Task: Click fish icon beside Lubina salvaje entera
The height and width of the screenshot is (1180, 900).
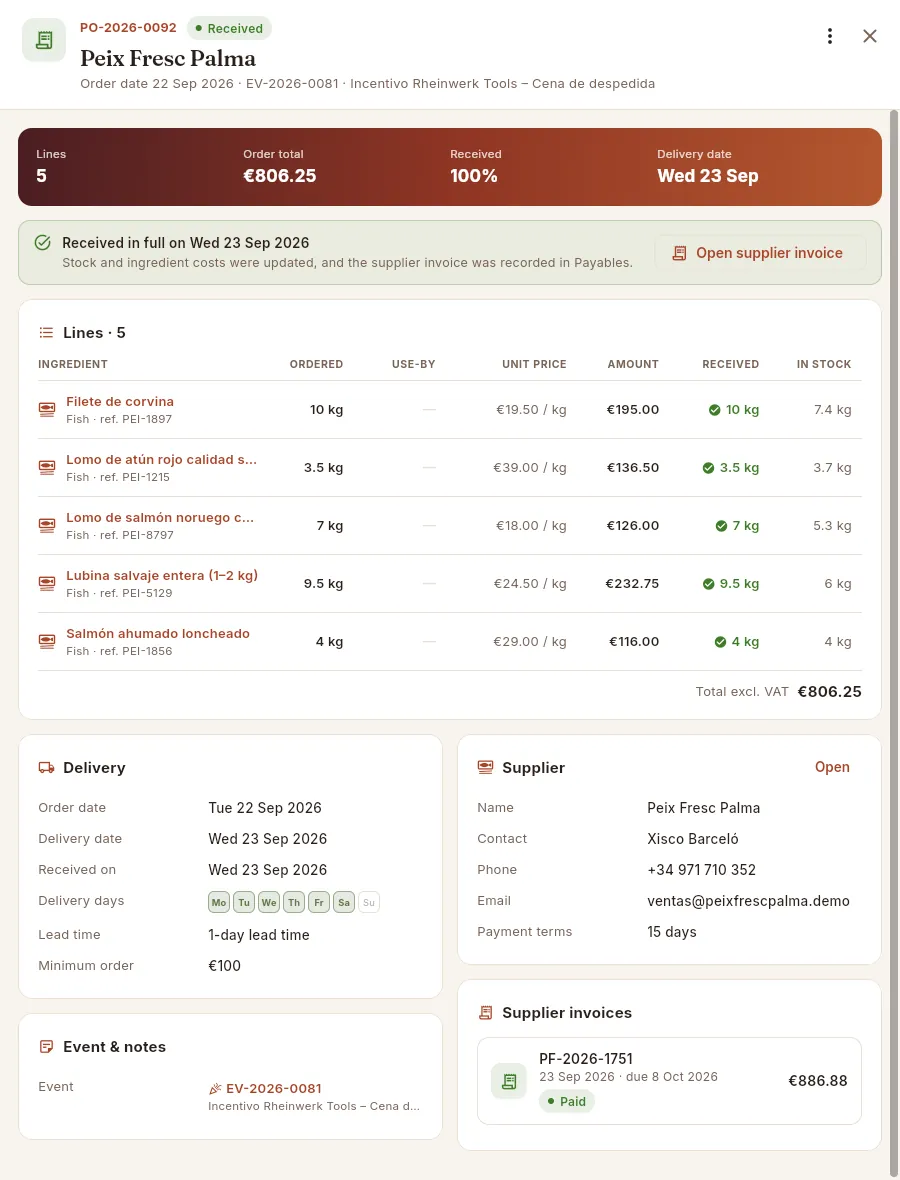Action: pos(47,583)
